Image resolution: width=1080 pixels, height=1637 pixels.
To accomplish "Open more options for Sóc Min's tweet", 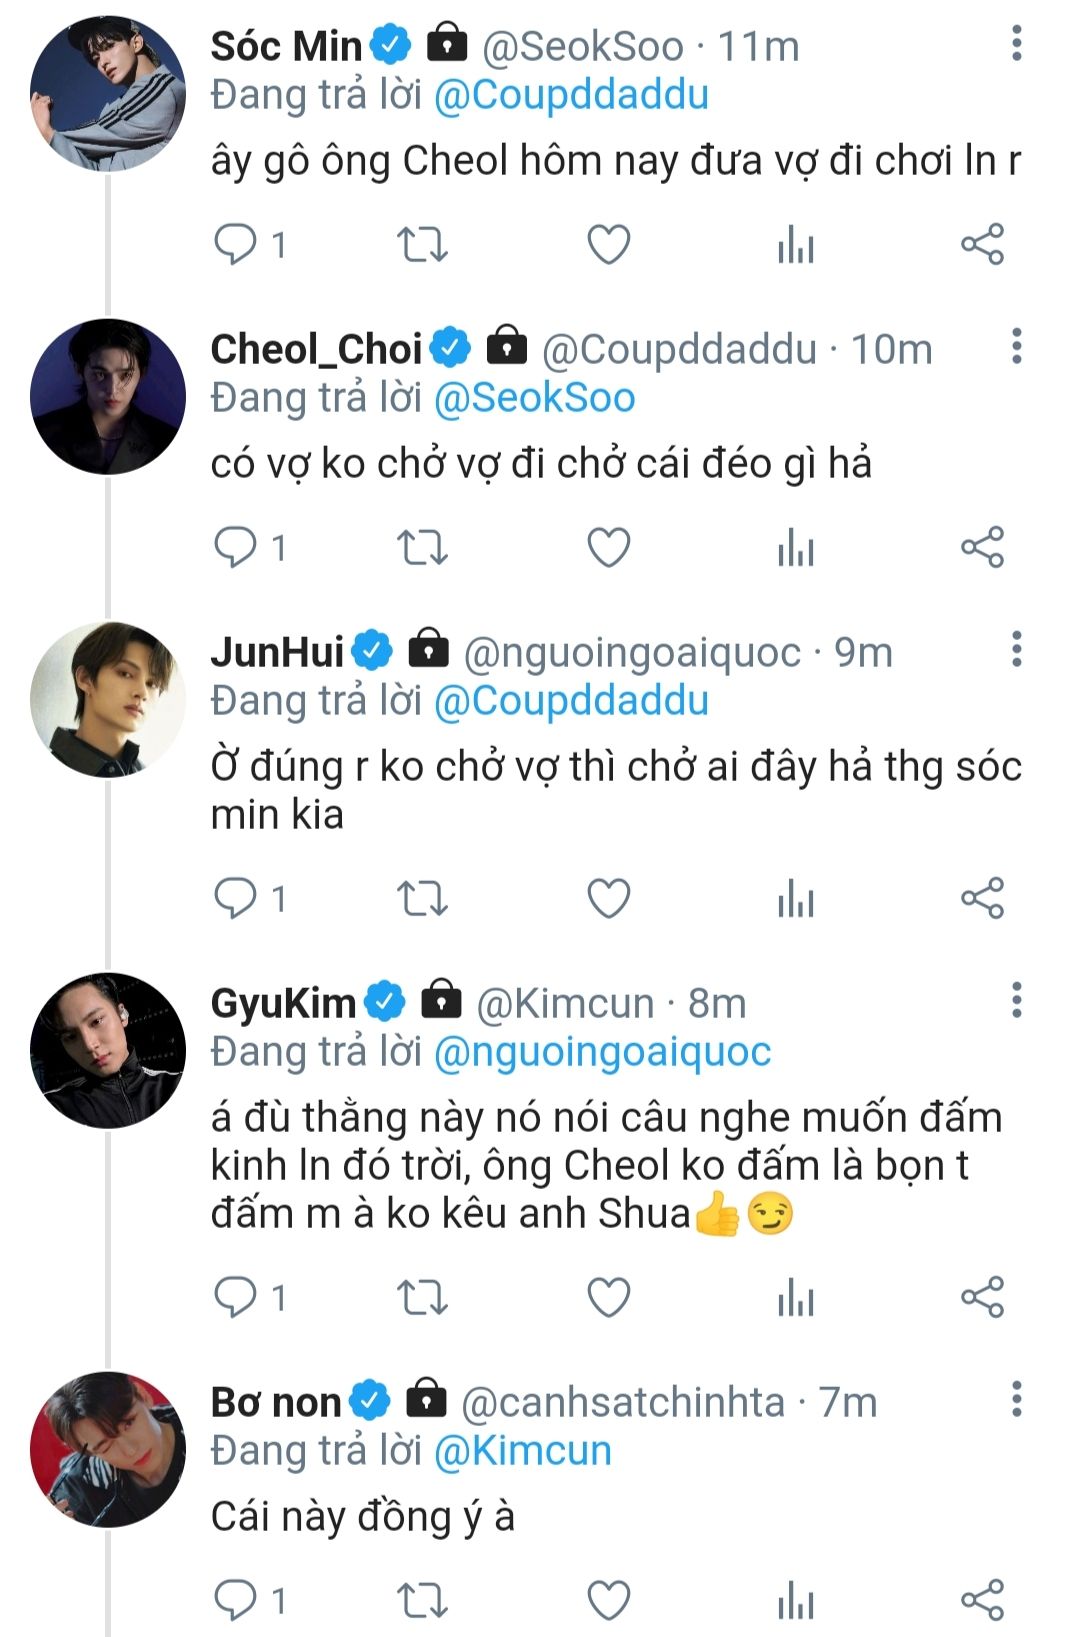I will pos(1016,44).
